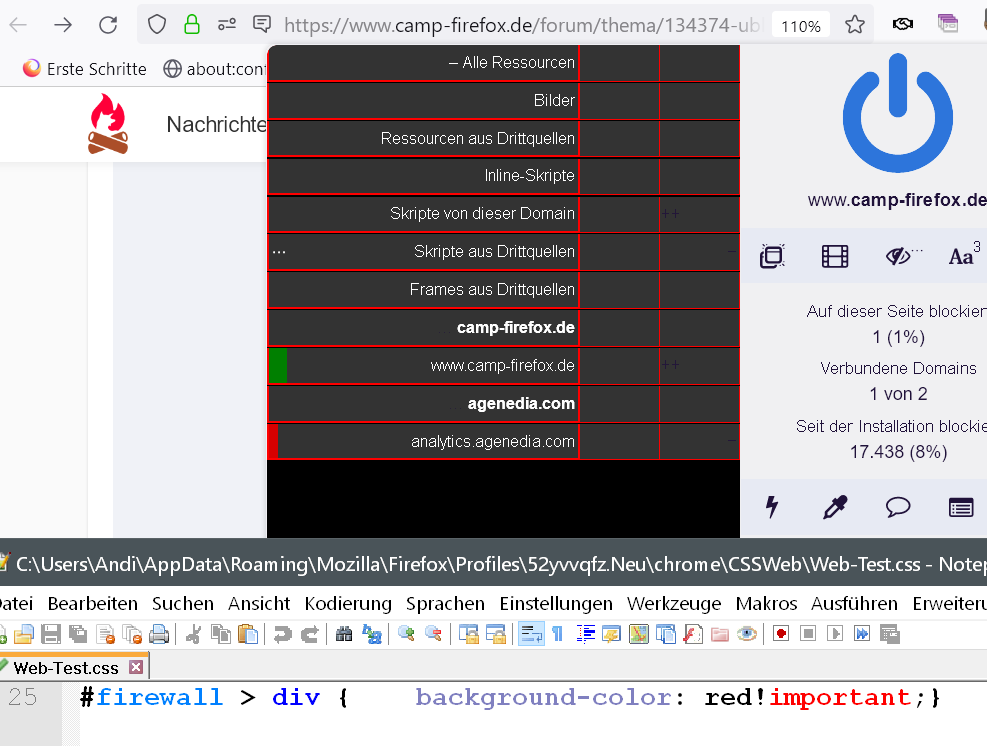Click Notepad++ open file folder icon
This screenshot has width=987, height=746.
tap(23, 634)
